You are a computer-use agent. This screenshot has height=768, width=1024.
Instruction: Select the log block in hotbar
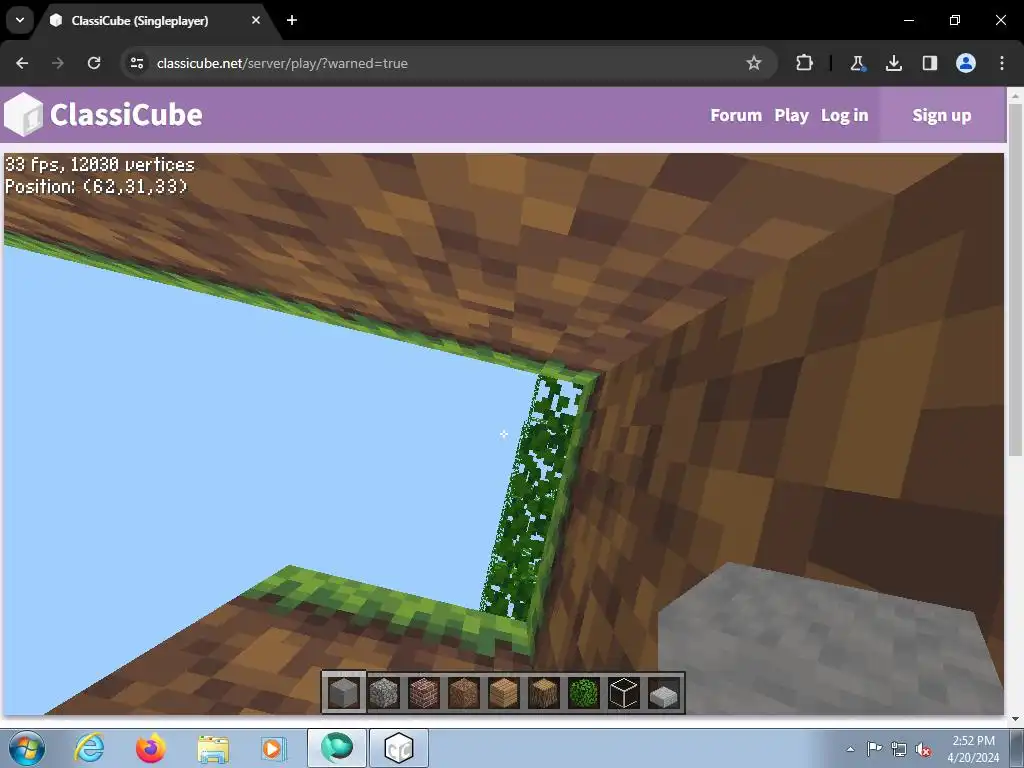pos(543,692)
